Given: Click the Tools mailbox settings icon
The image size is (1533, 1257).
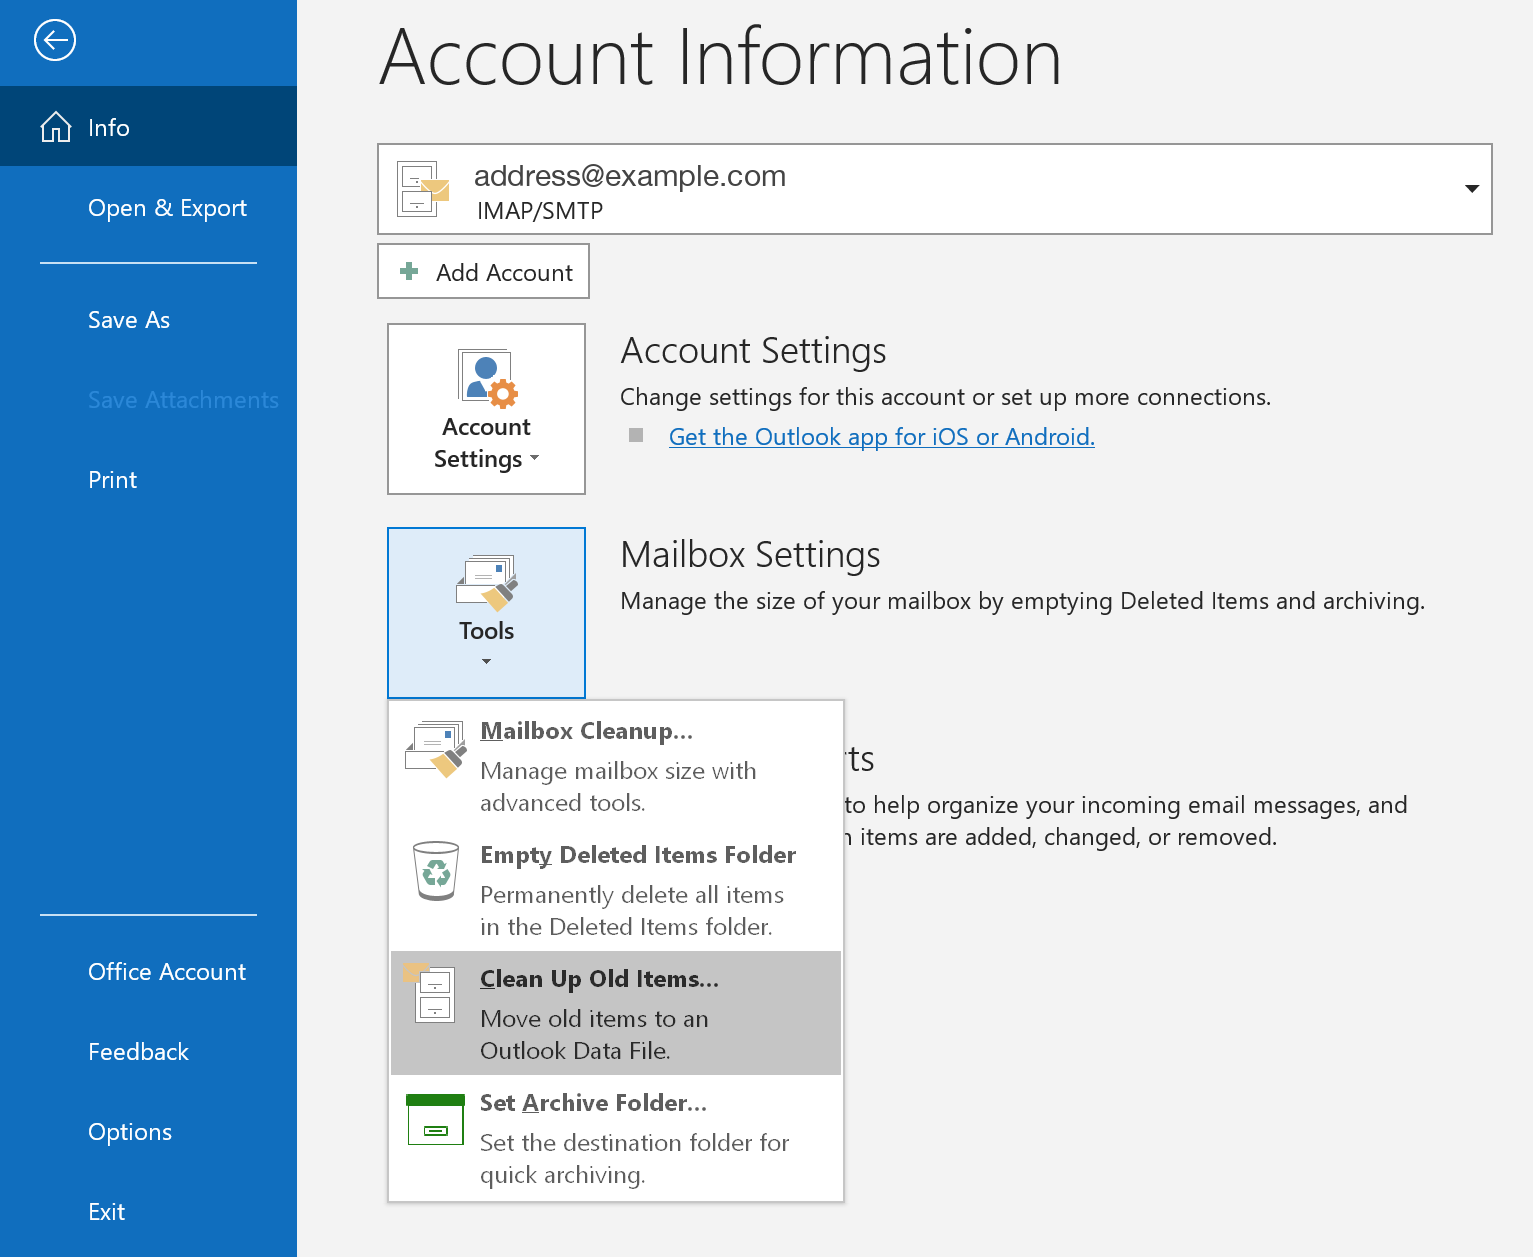Looking at the screenshot, I should pos(486,585).
